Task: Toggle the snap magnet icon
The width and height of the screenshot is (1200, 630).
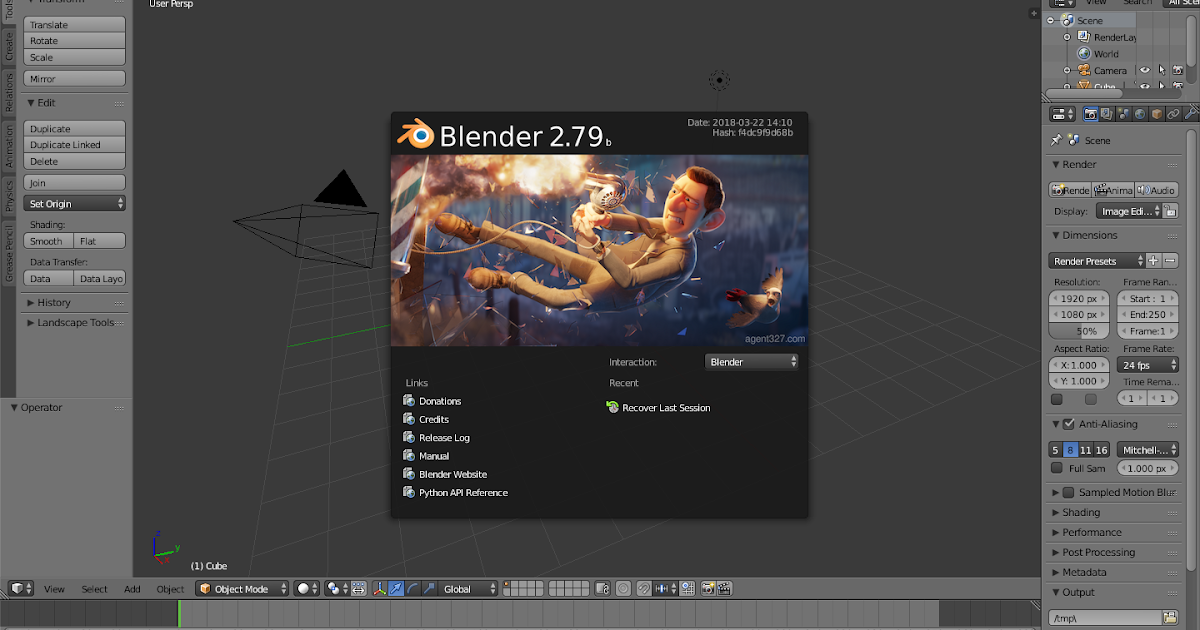Action: (644, 589)
